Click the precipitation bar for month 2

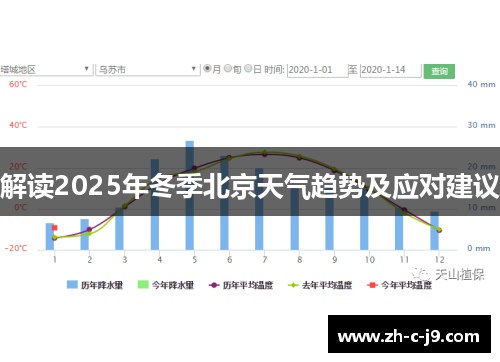(x=85, y=234)
